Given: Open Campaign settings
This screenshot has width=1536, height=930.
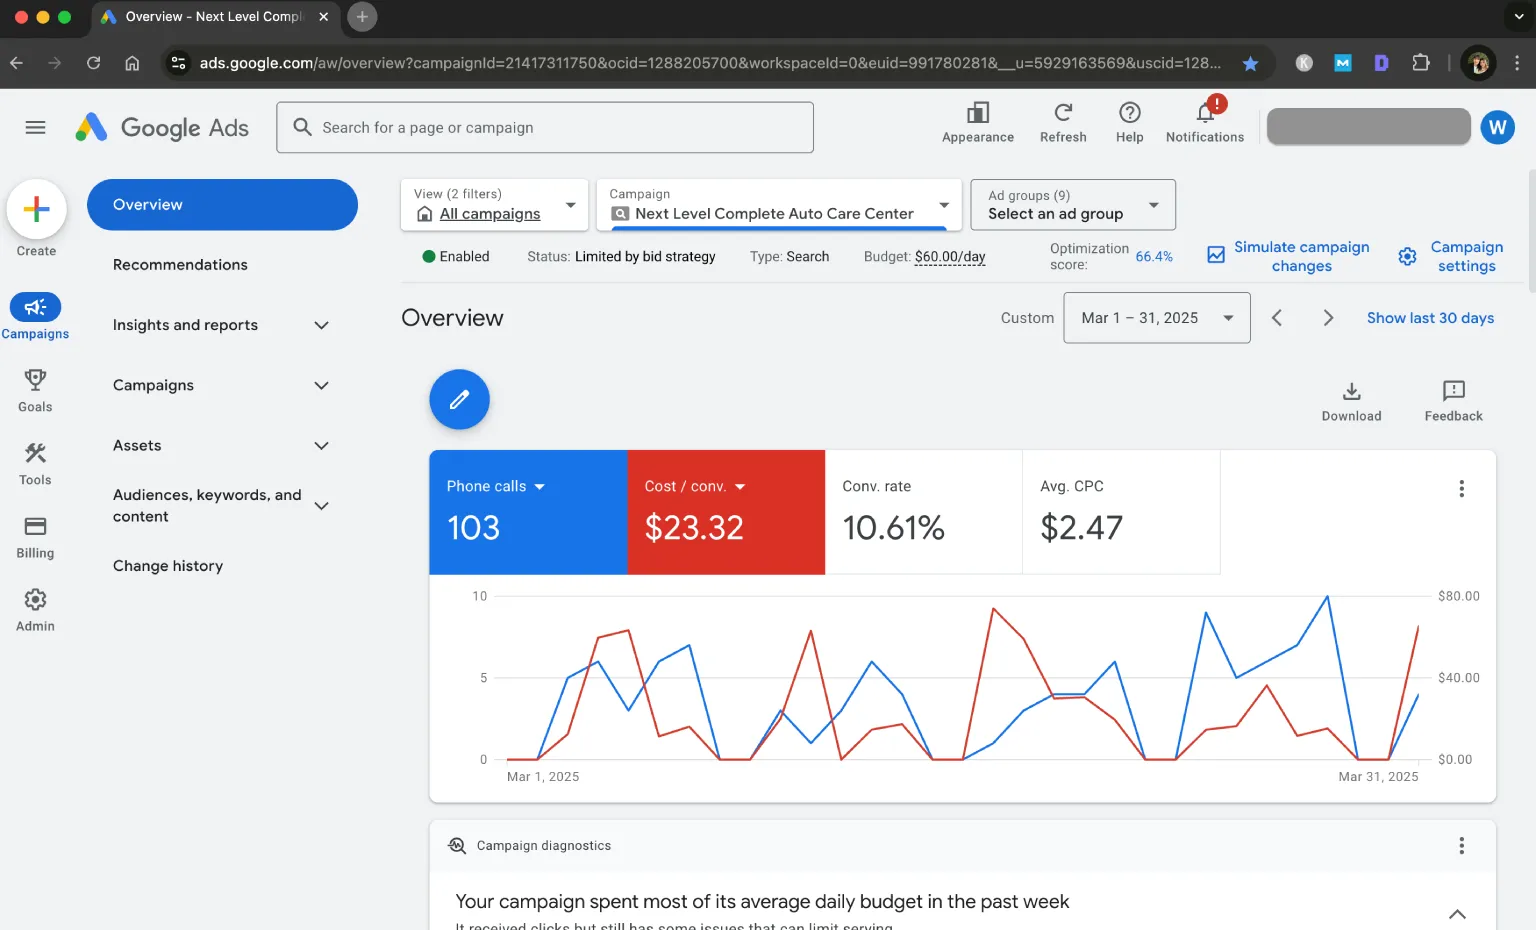Looking at the screenshot, I should (1451, 256).
